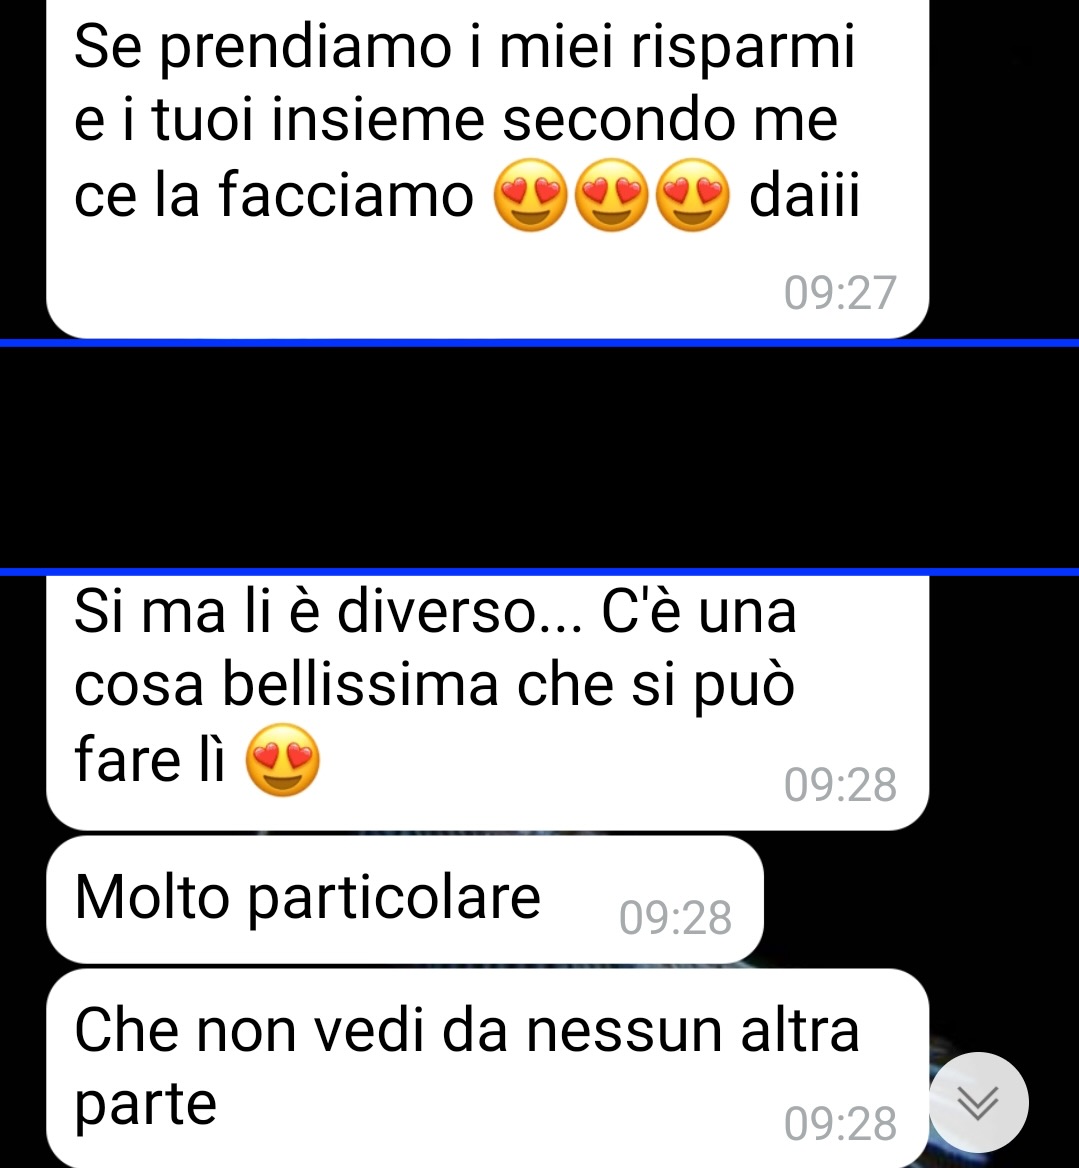This screenshot has width=1079, height=1168.
Task: Select the message "Che non vedi da nessun altra parte"
Action: tap(487, 1068)
